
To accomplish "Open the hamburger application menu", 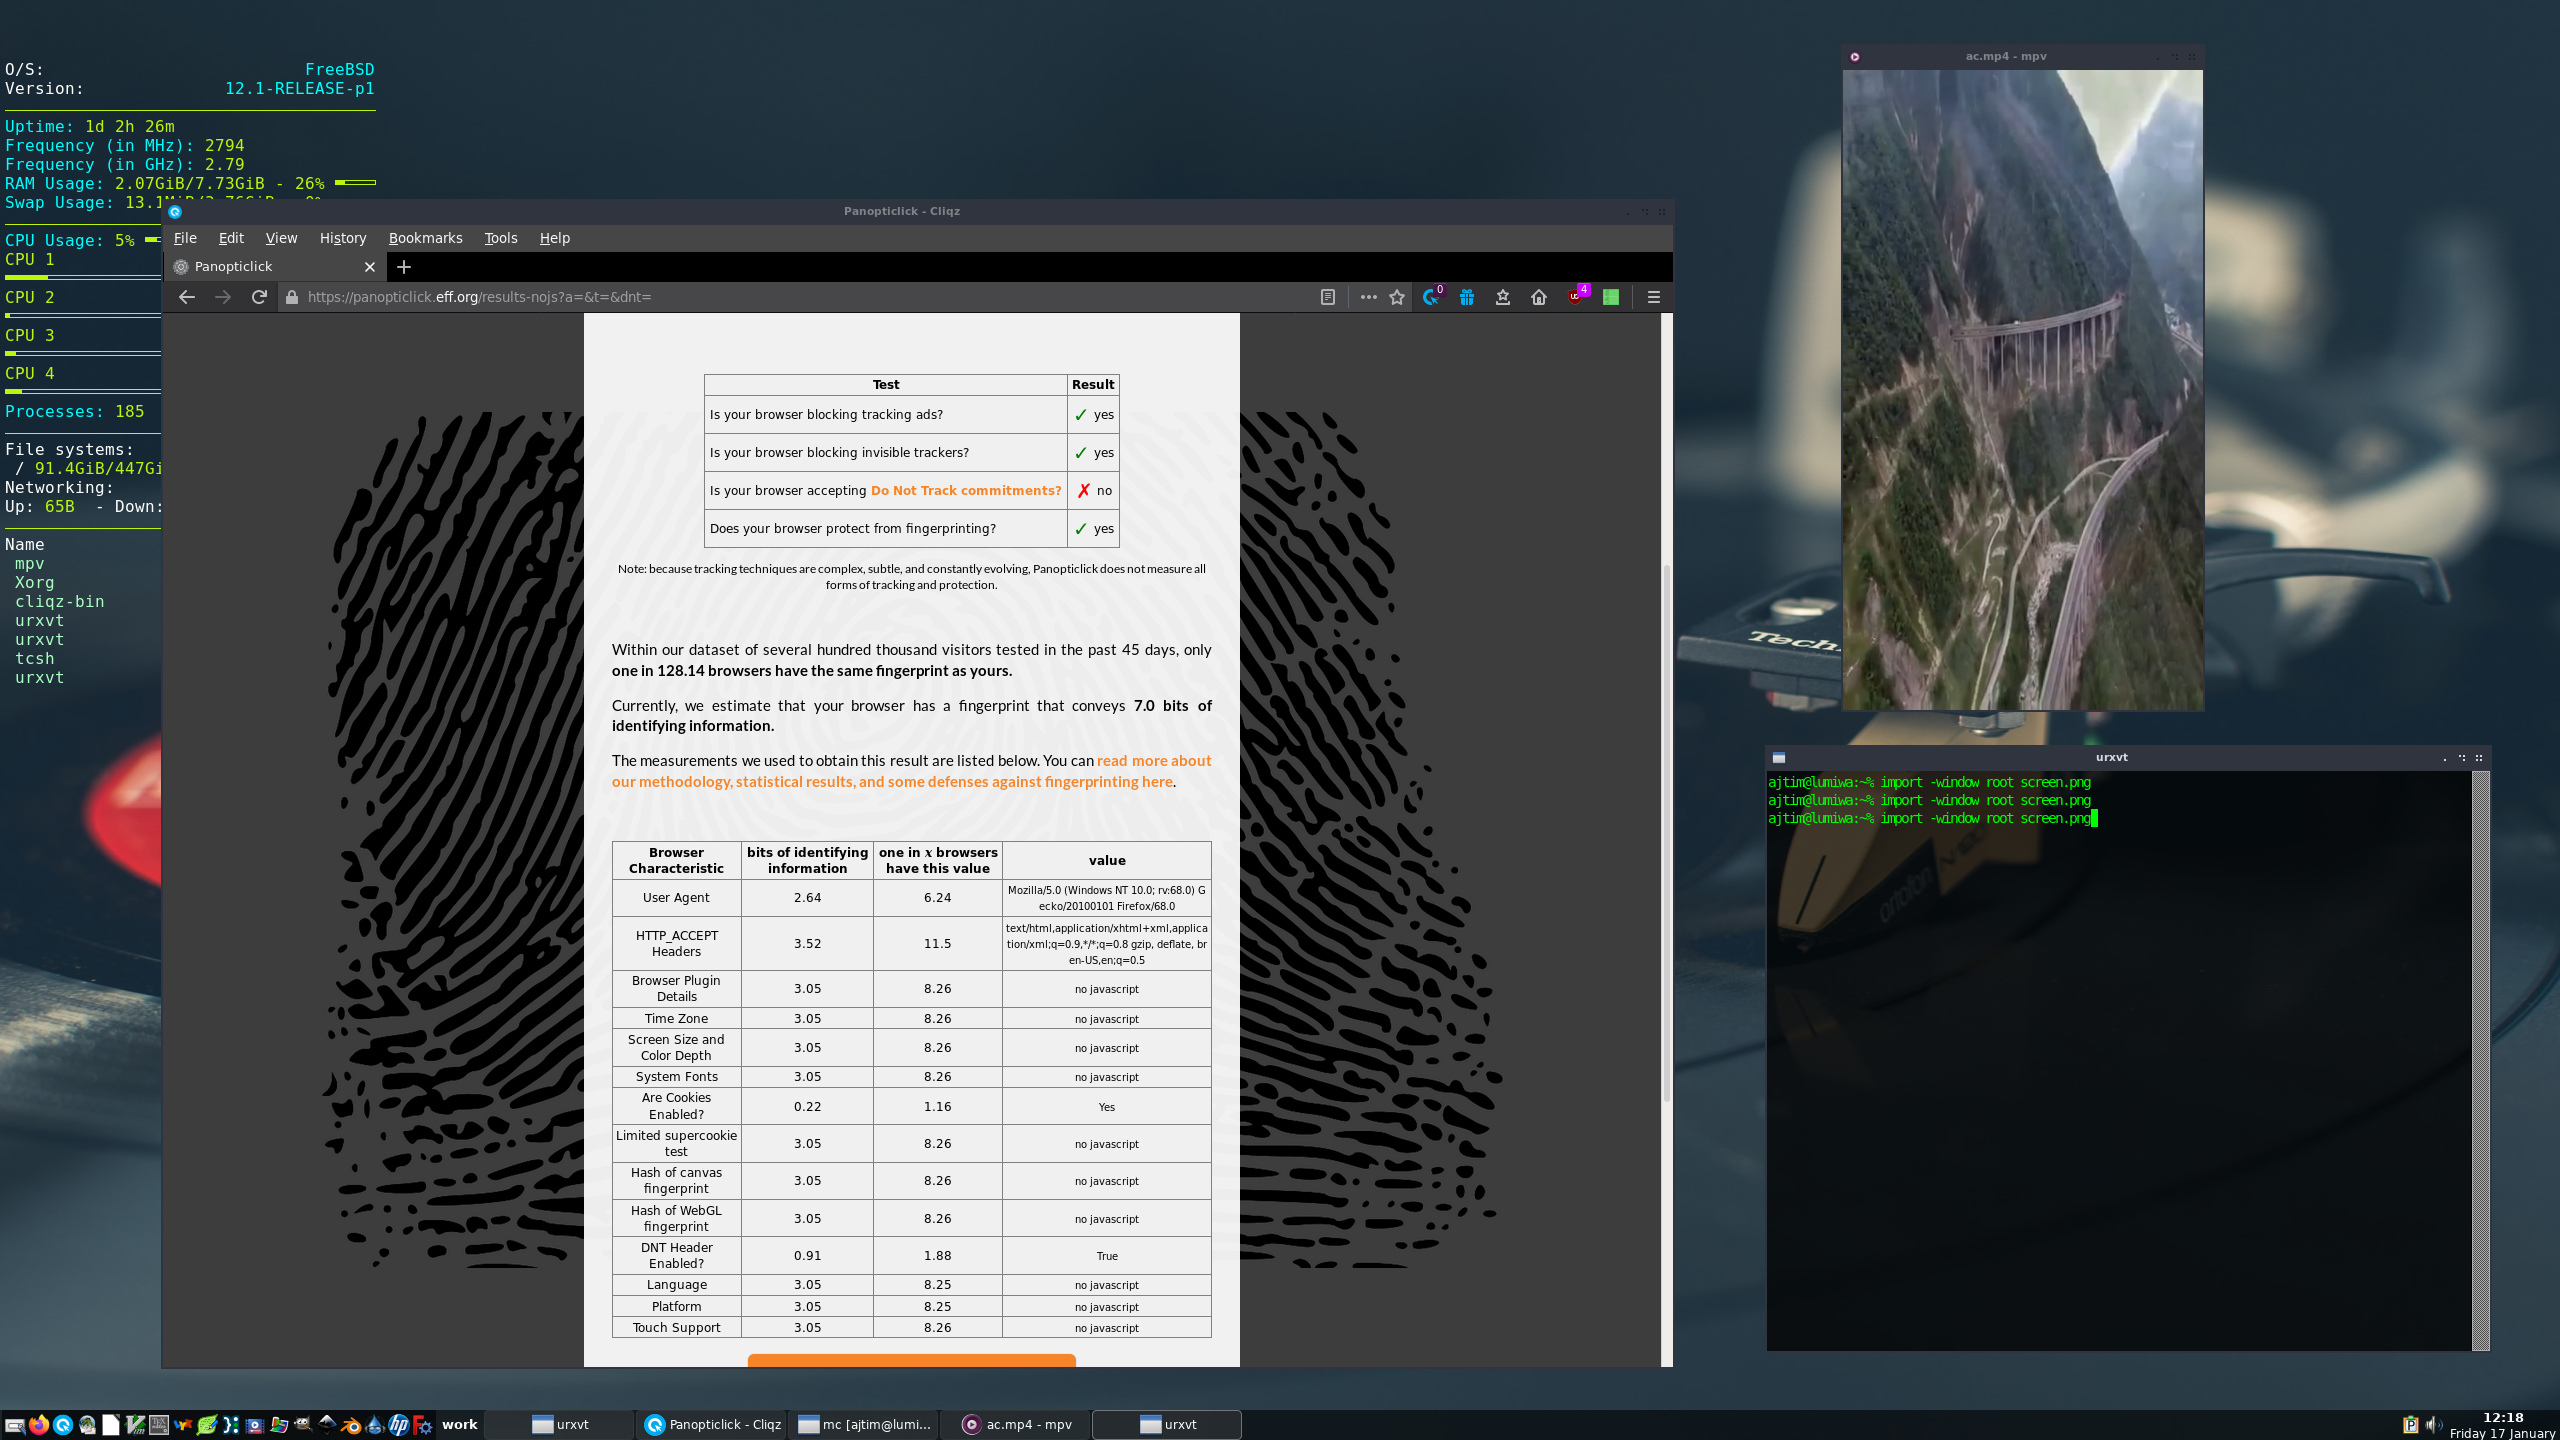I will tap(1654, 297).
